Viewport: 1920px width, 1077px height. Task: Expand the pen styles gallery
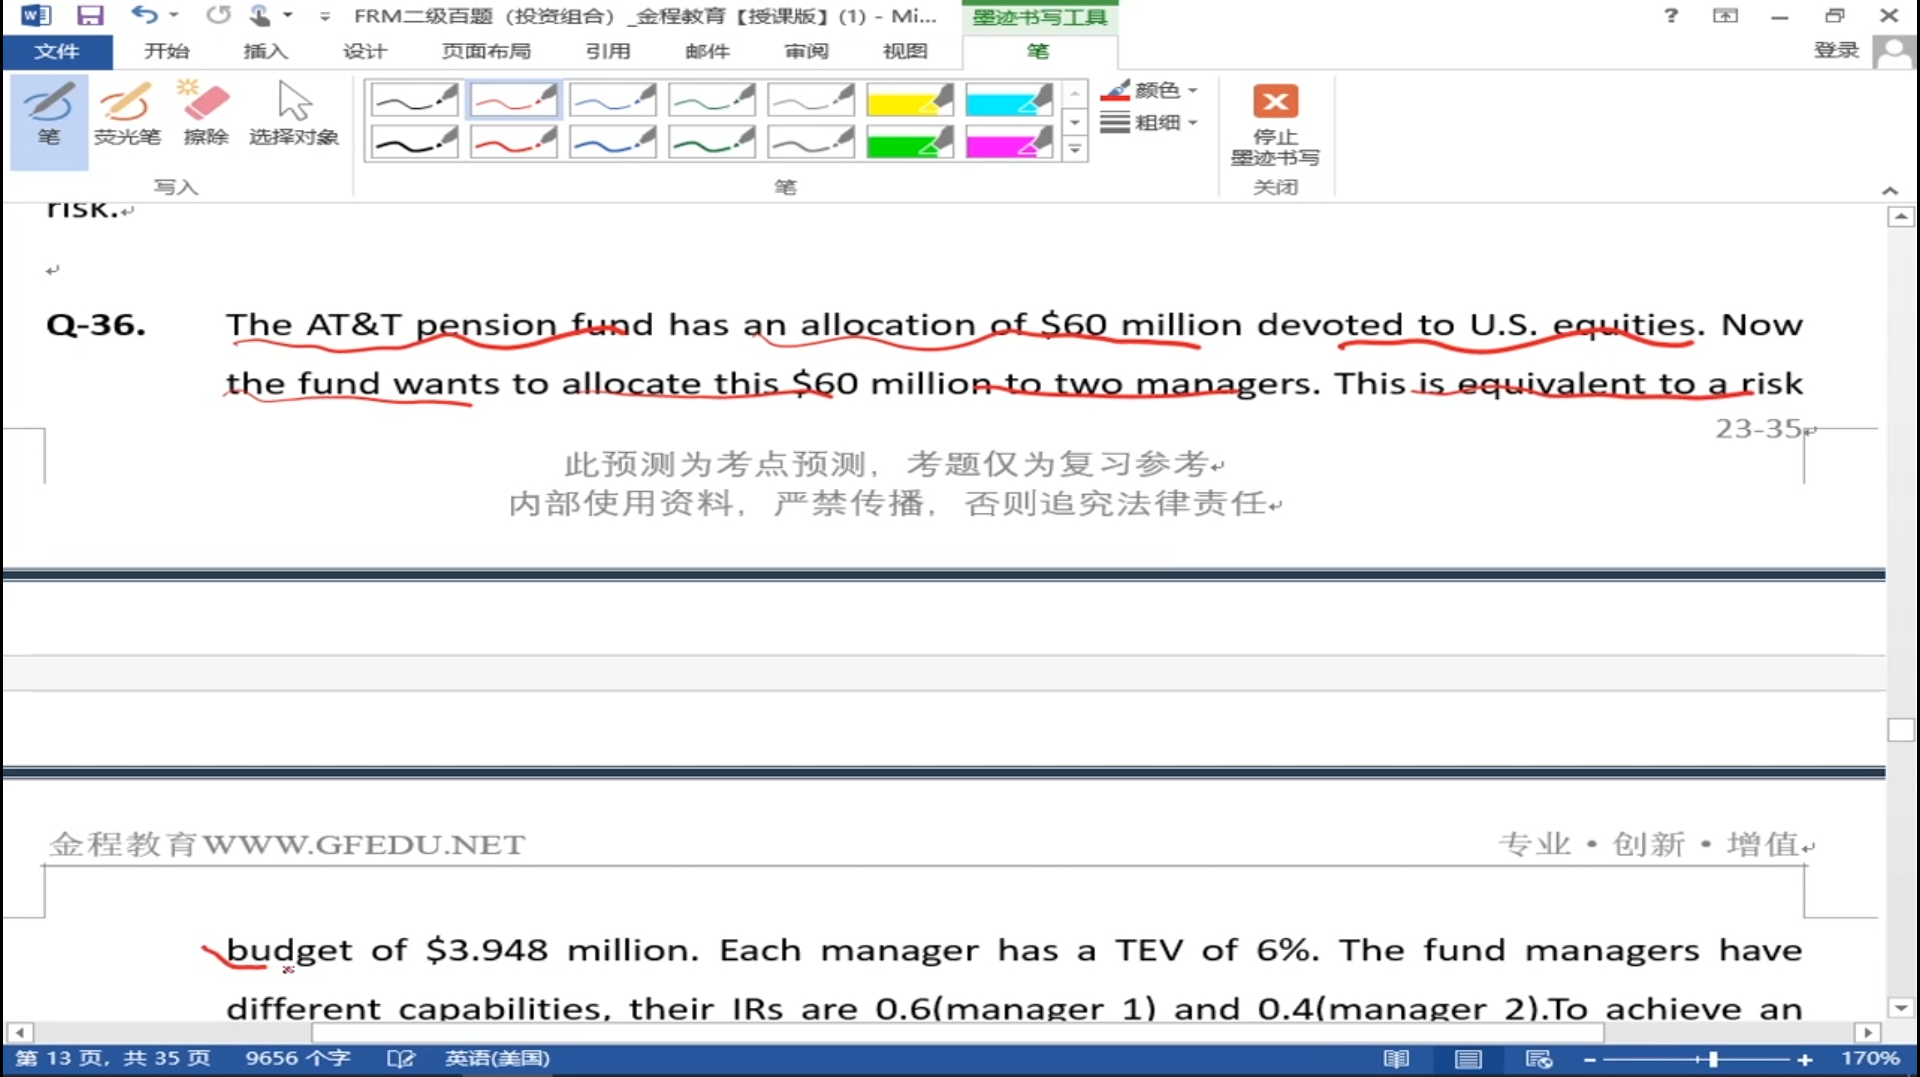tap(1075, 150)
